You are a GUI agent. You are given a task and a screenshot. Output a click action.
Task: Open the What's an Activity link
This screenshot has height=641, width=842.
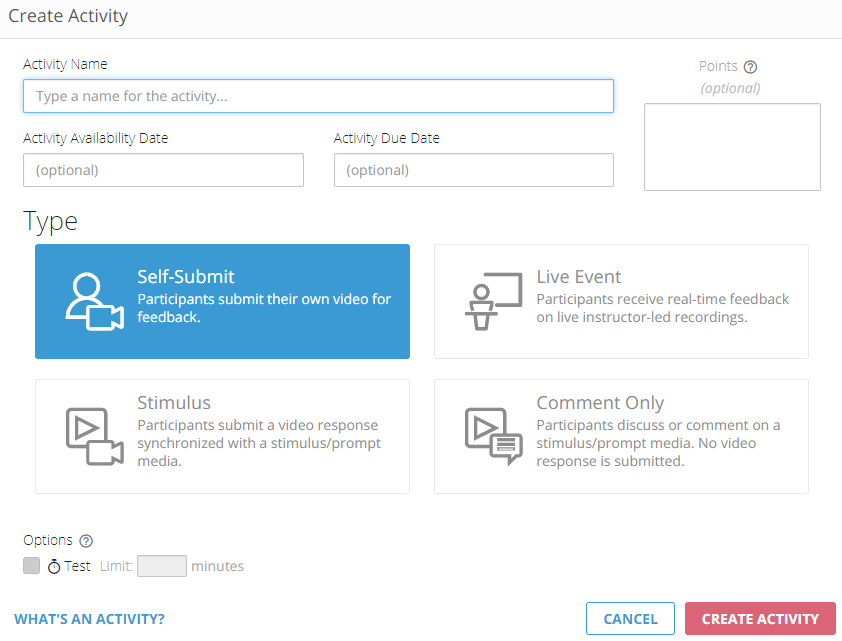pos(90,619)
